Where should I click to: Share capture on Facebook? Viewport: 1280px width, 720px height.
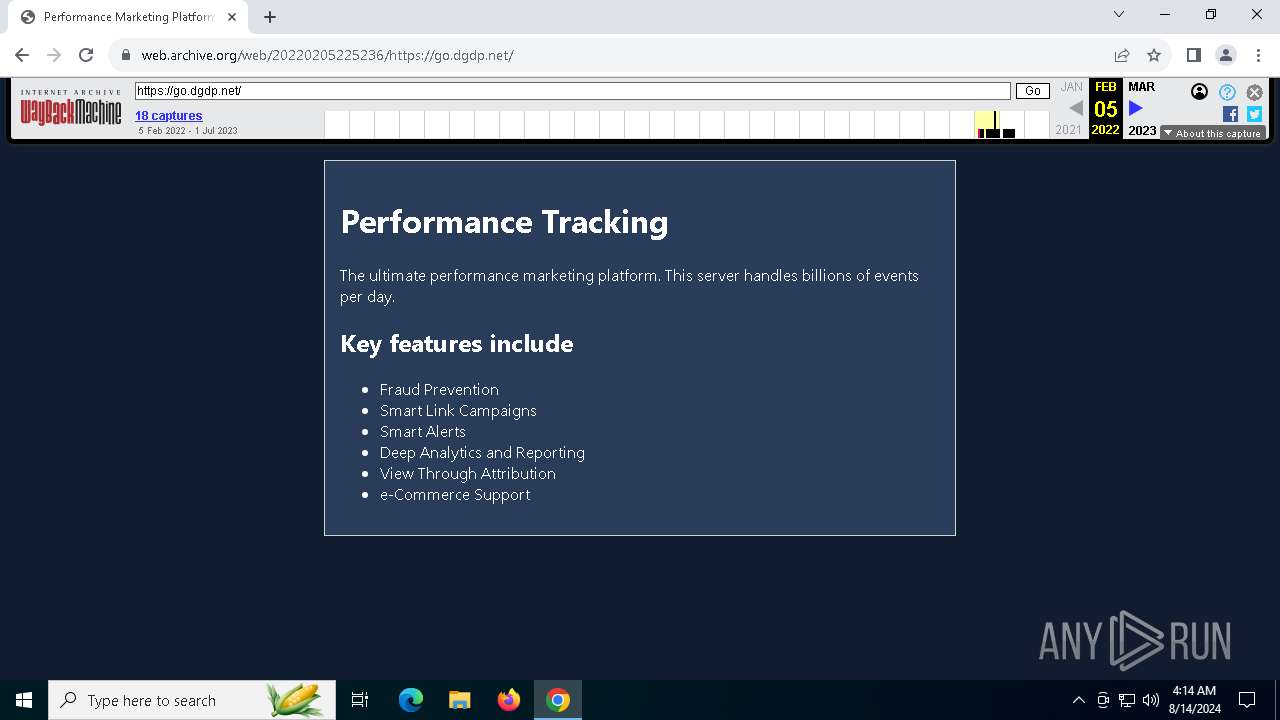tap(1230, 114)
